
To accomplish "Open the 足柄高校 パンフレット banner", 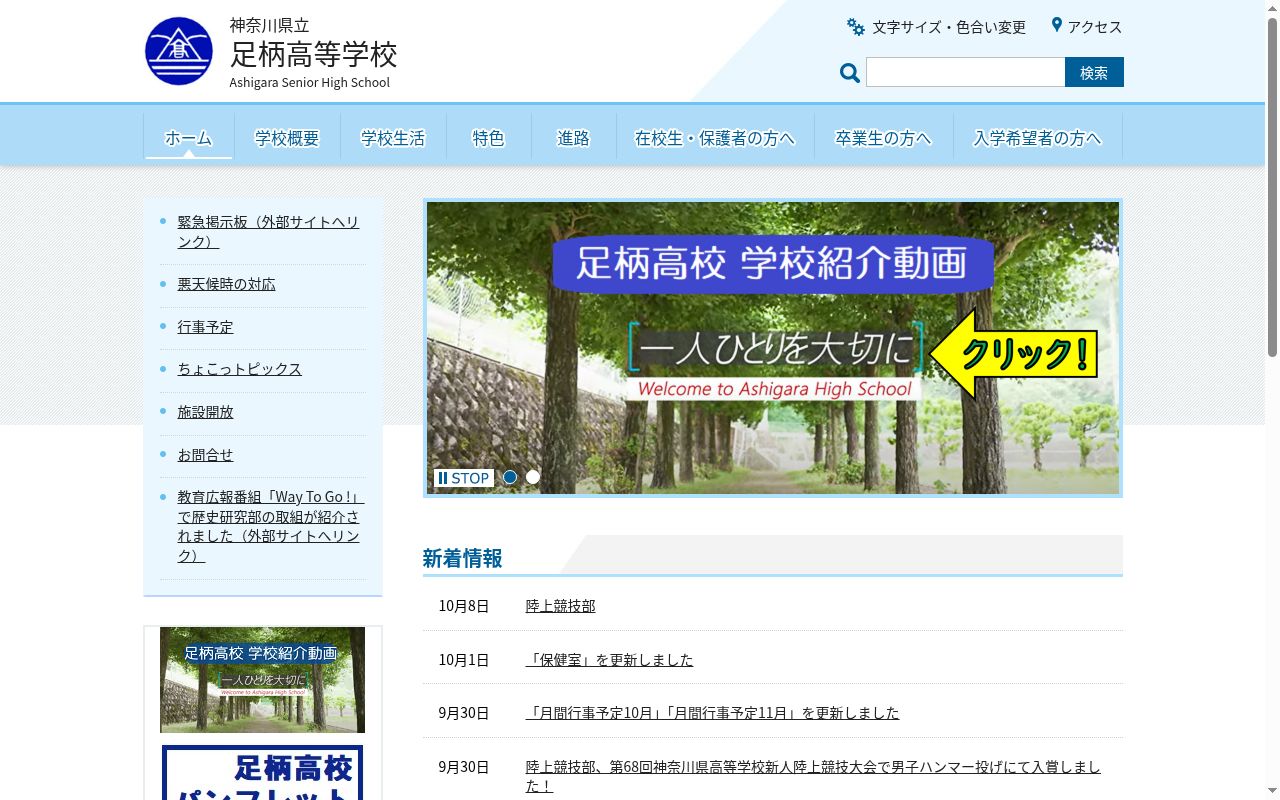I will (262, 772).
